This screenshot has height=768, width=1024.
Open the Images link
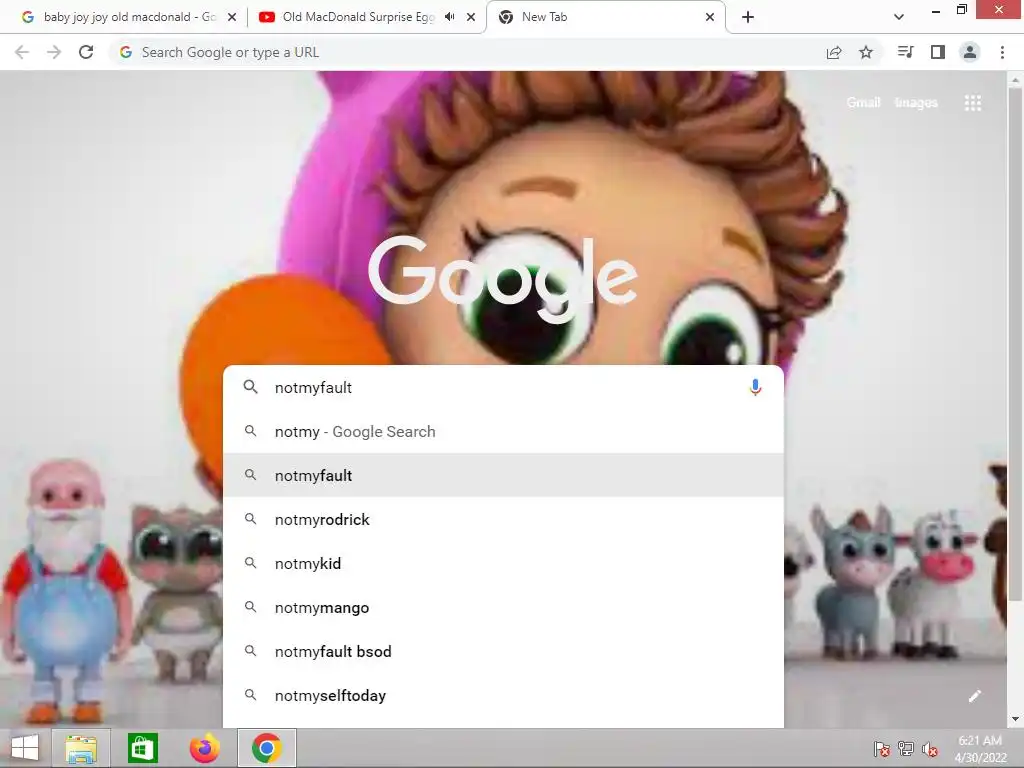pyautogui.click(x=916, y=103)
